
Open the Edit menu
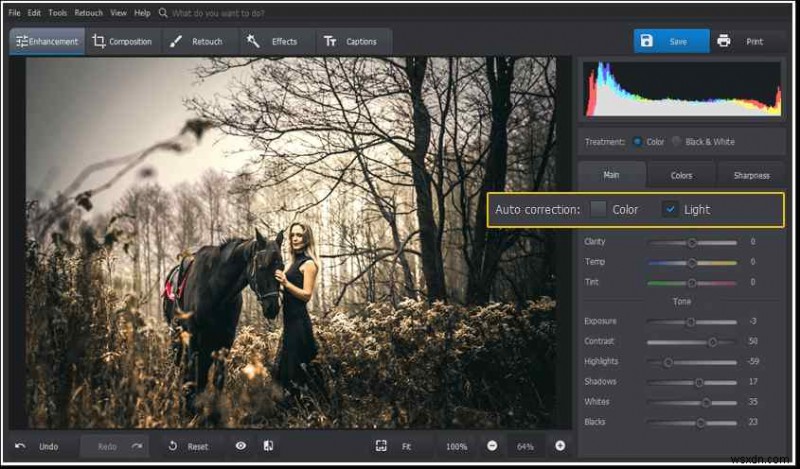(x=34, y=13)
